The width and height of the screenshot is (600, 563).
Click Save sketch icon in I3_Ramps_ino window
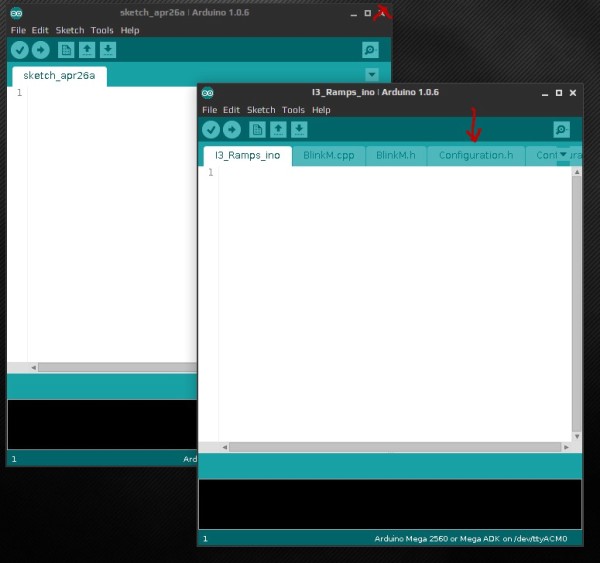[x=299, y=130]
